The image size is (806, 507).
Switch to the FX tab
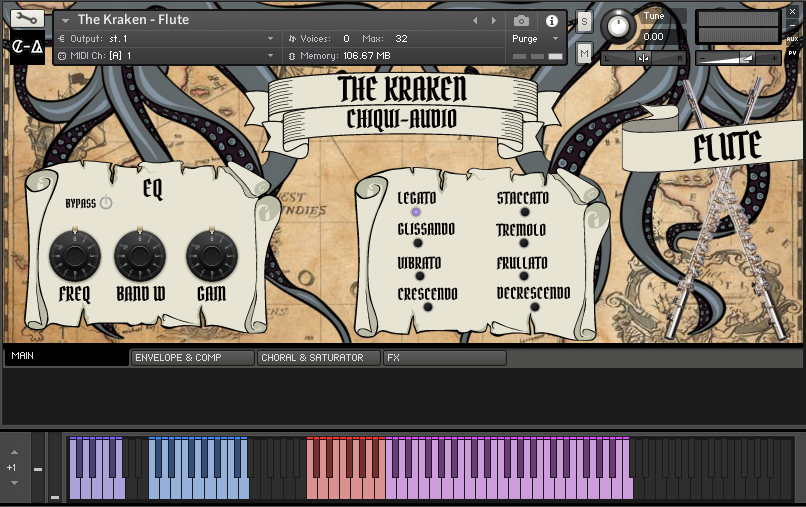coord(445,357)
